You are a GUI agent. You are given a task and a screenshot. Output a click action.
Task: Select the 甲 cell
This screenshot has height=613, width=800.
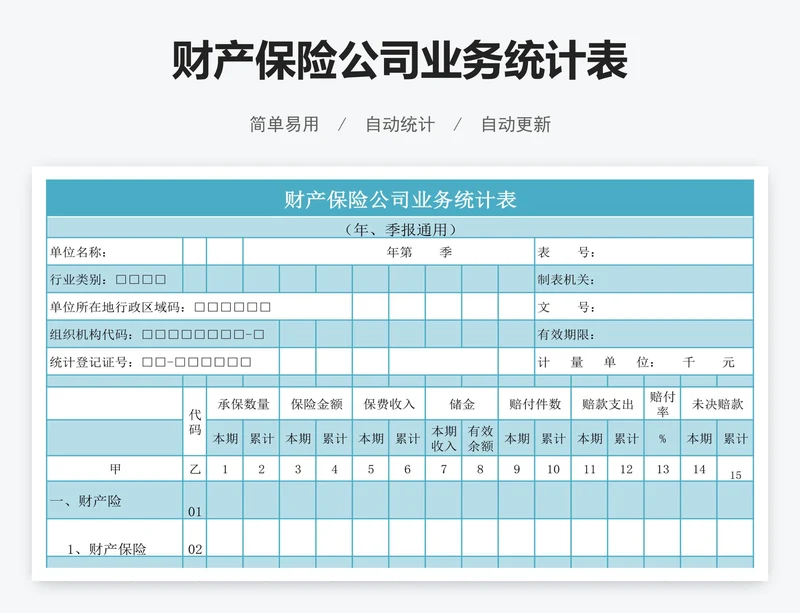[x=115, y=469]
